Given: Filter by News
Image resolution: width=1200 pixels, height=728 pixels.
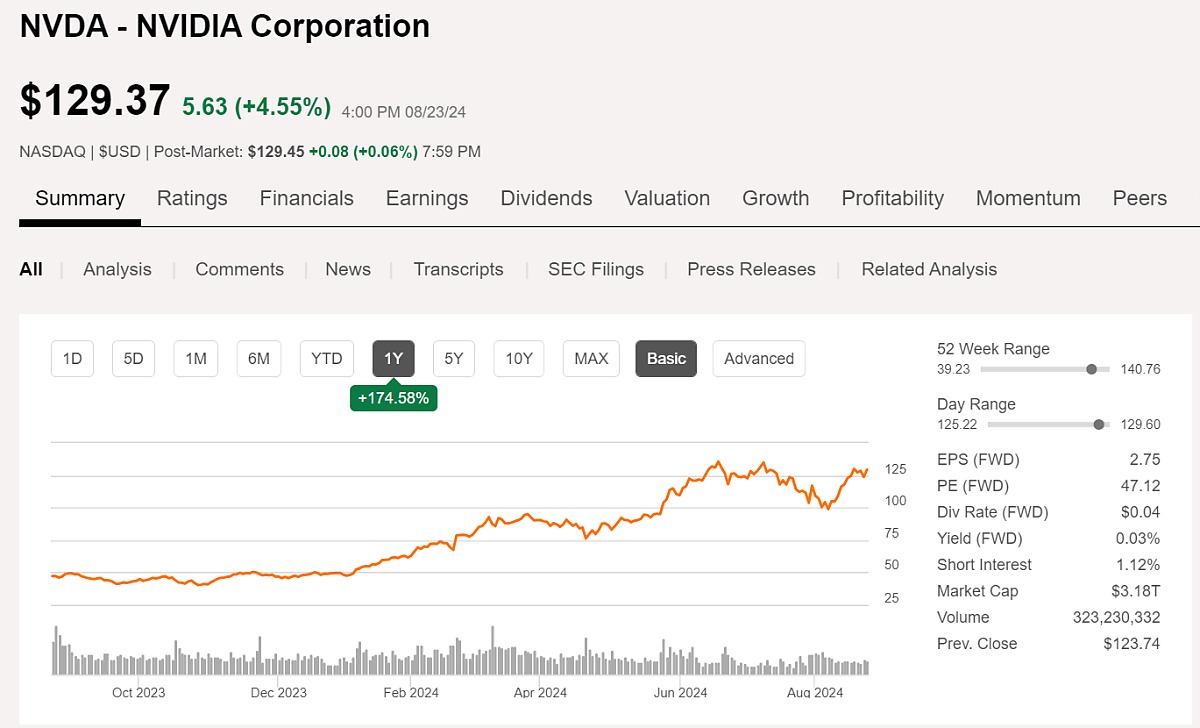Looking at the screenshot, I should (x=348, y=269).
